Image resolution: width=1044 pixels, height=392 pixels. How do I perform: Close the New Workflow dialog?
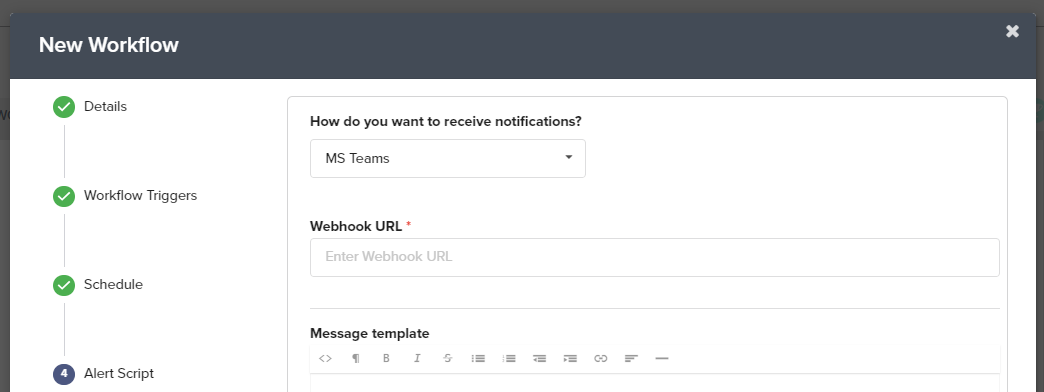point(1012,31)
